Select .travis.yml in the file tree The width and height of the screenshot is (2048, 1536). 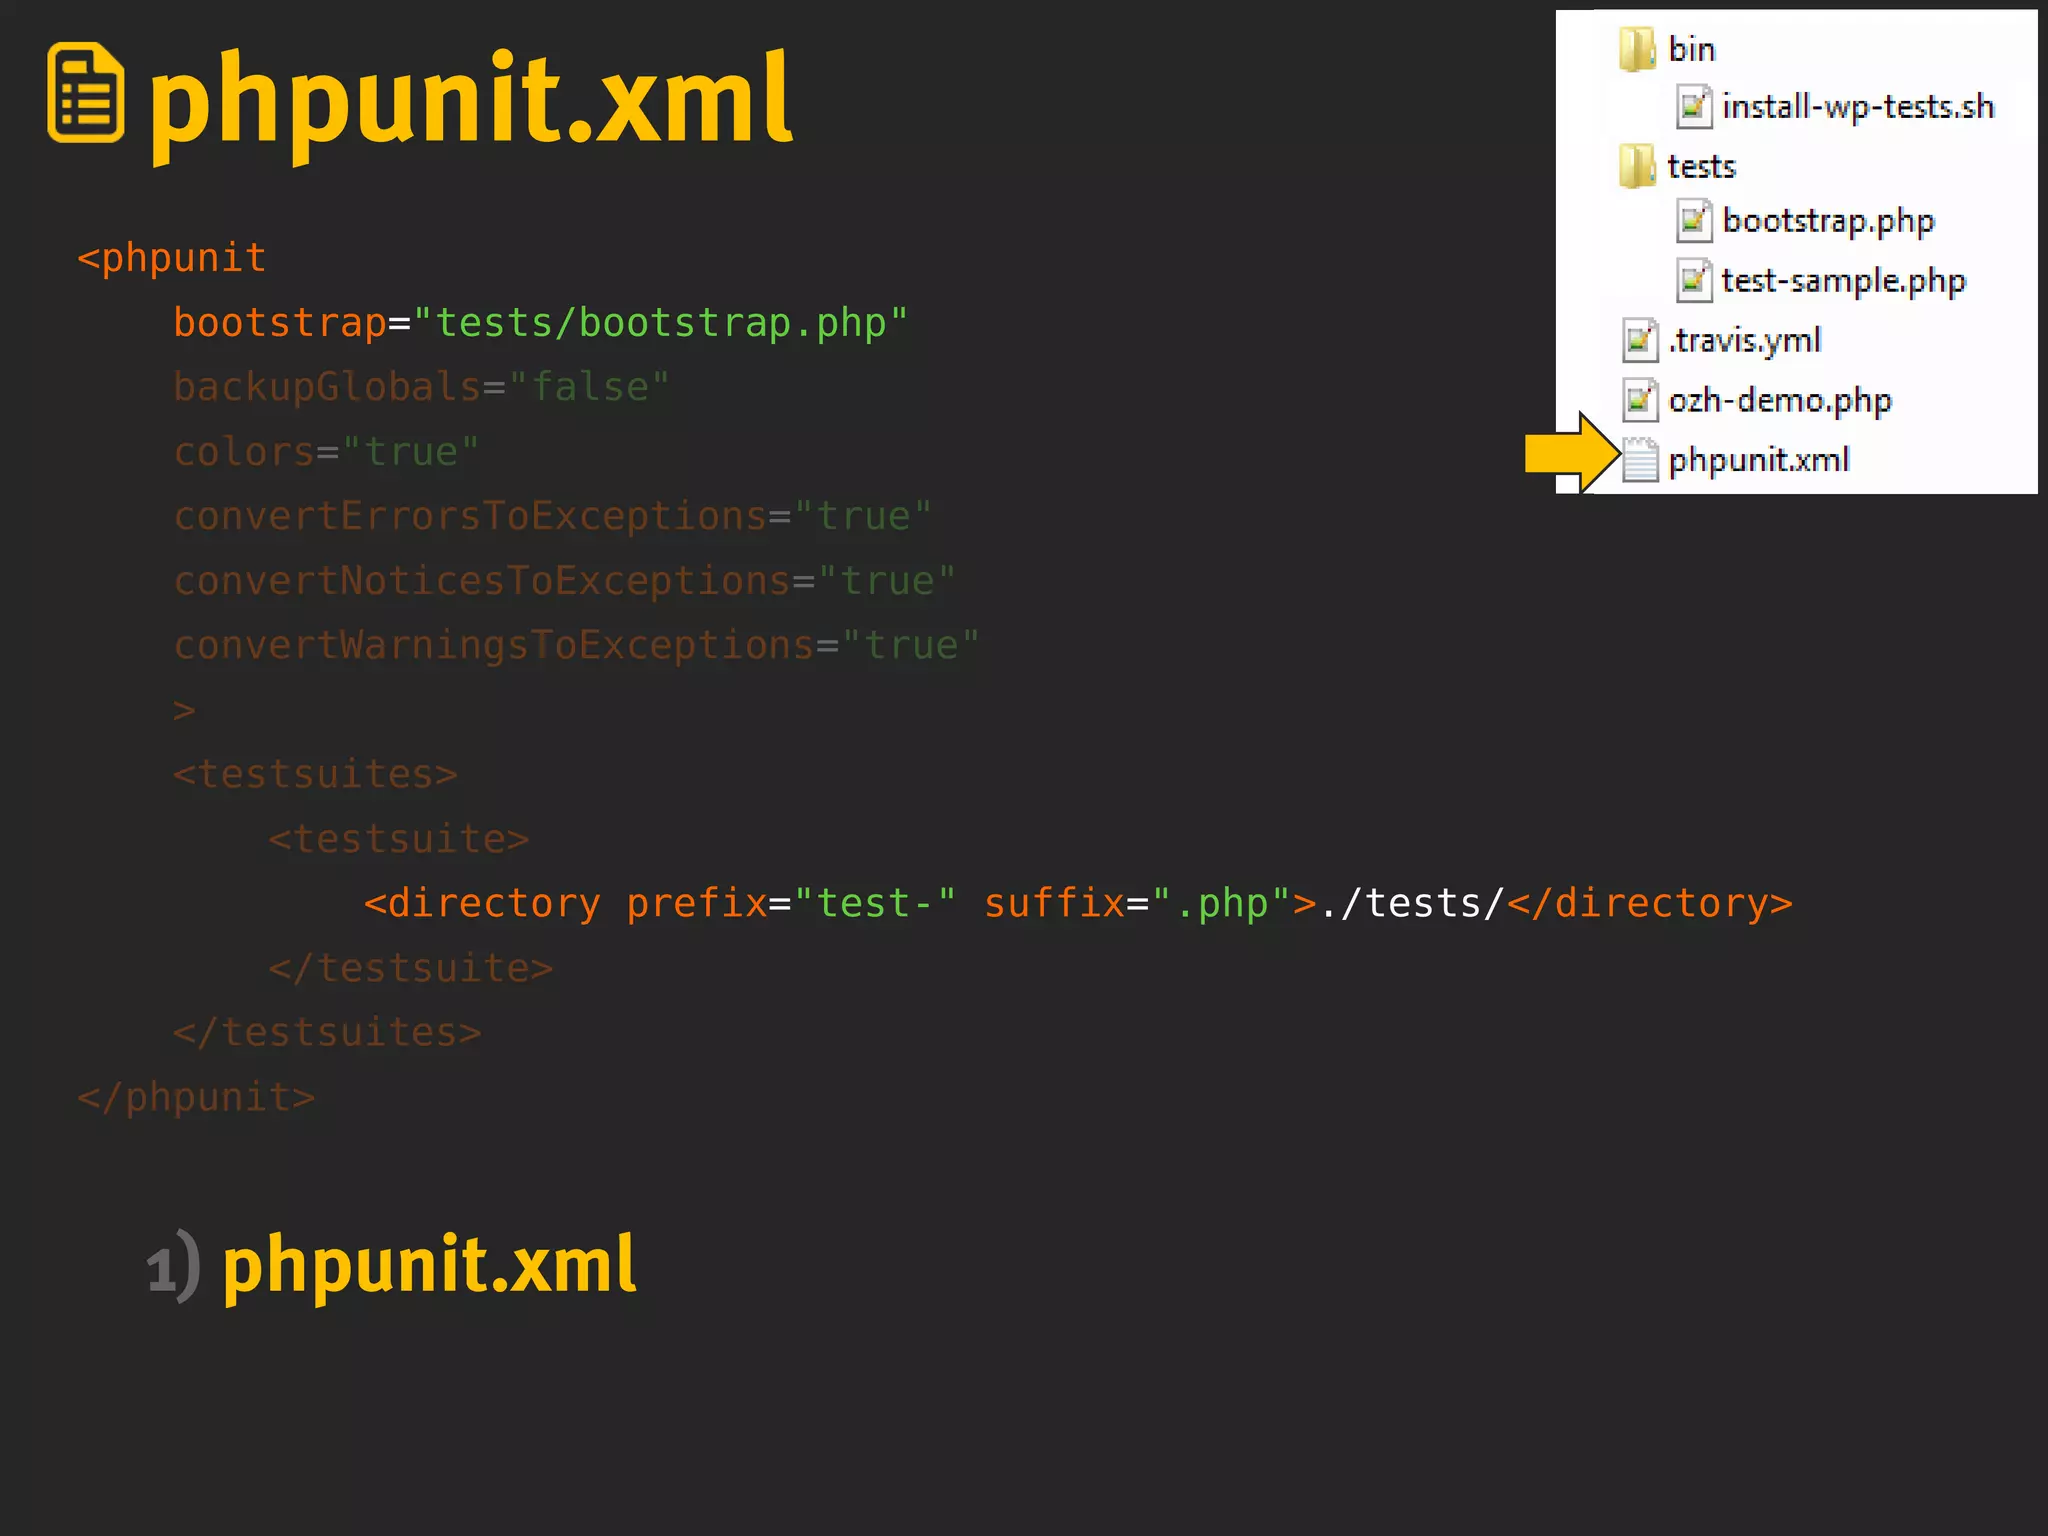click(1745, 341)
